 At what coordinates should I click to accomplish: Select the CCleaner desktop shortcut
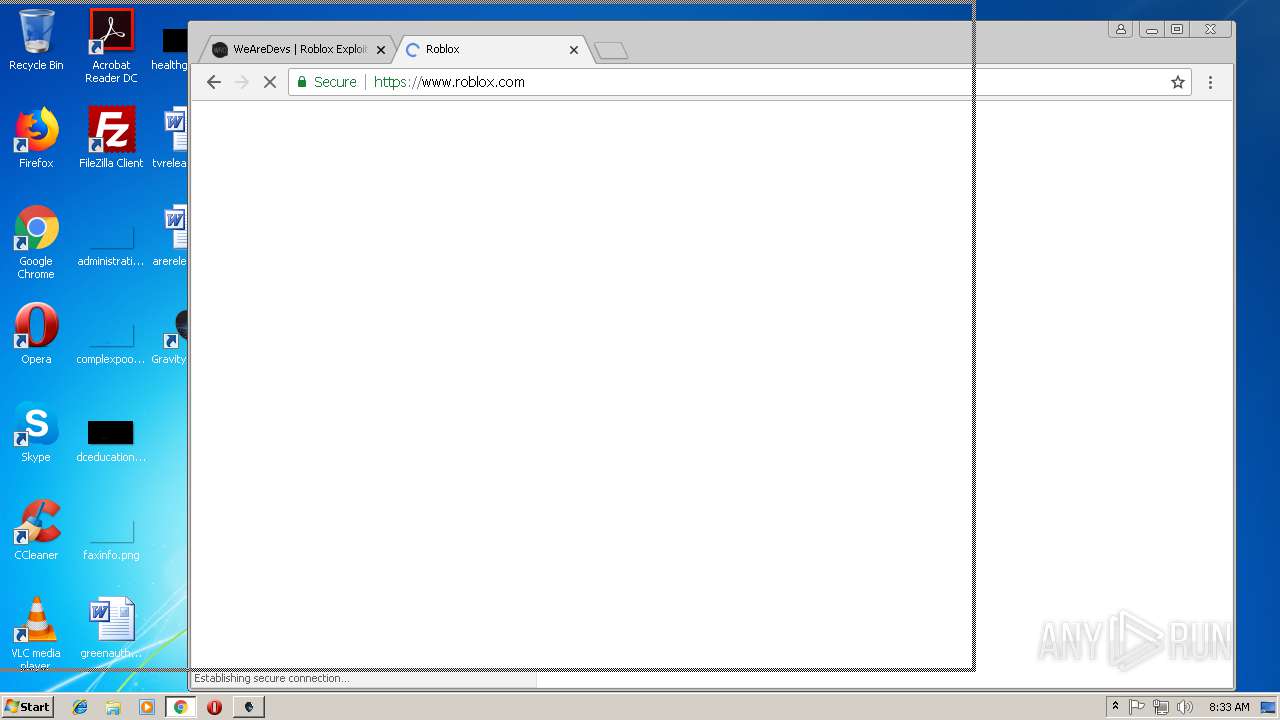36,530
